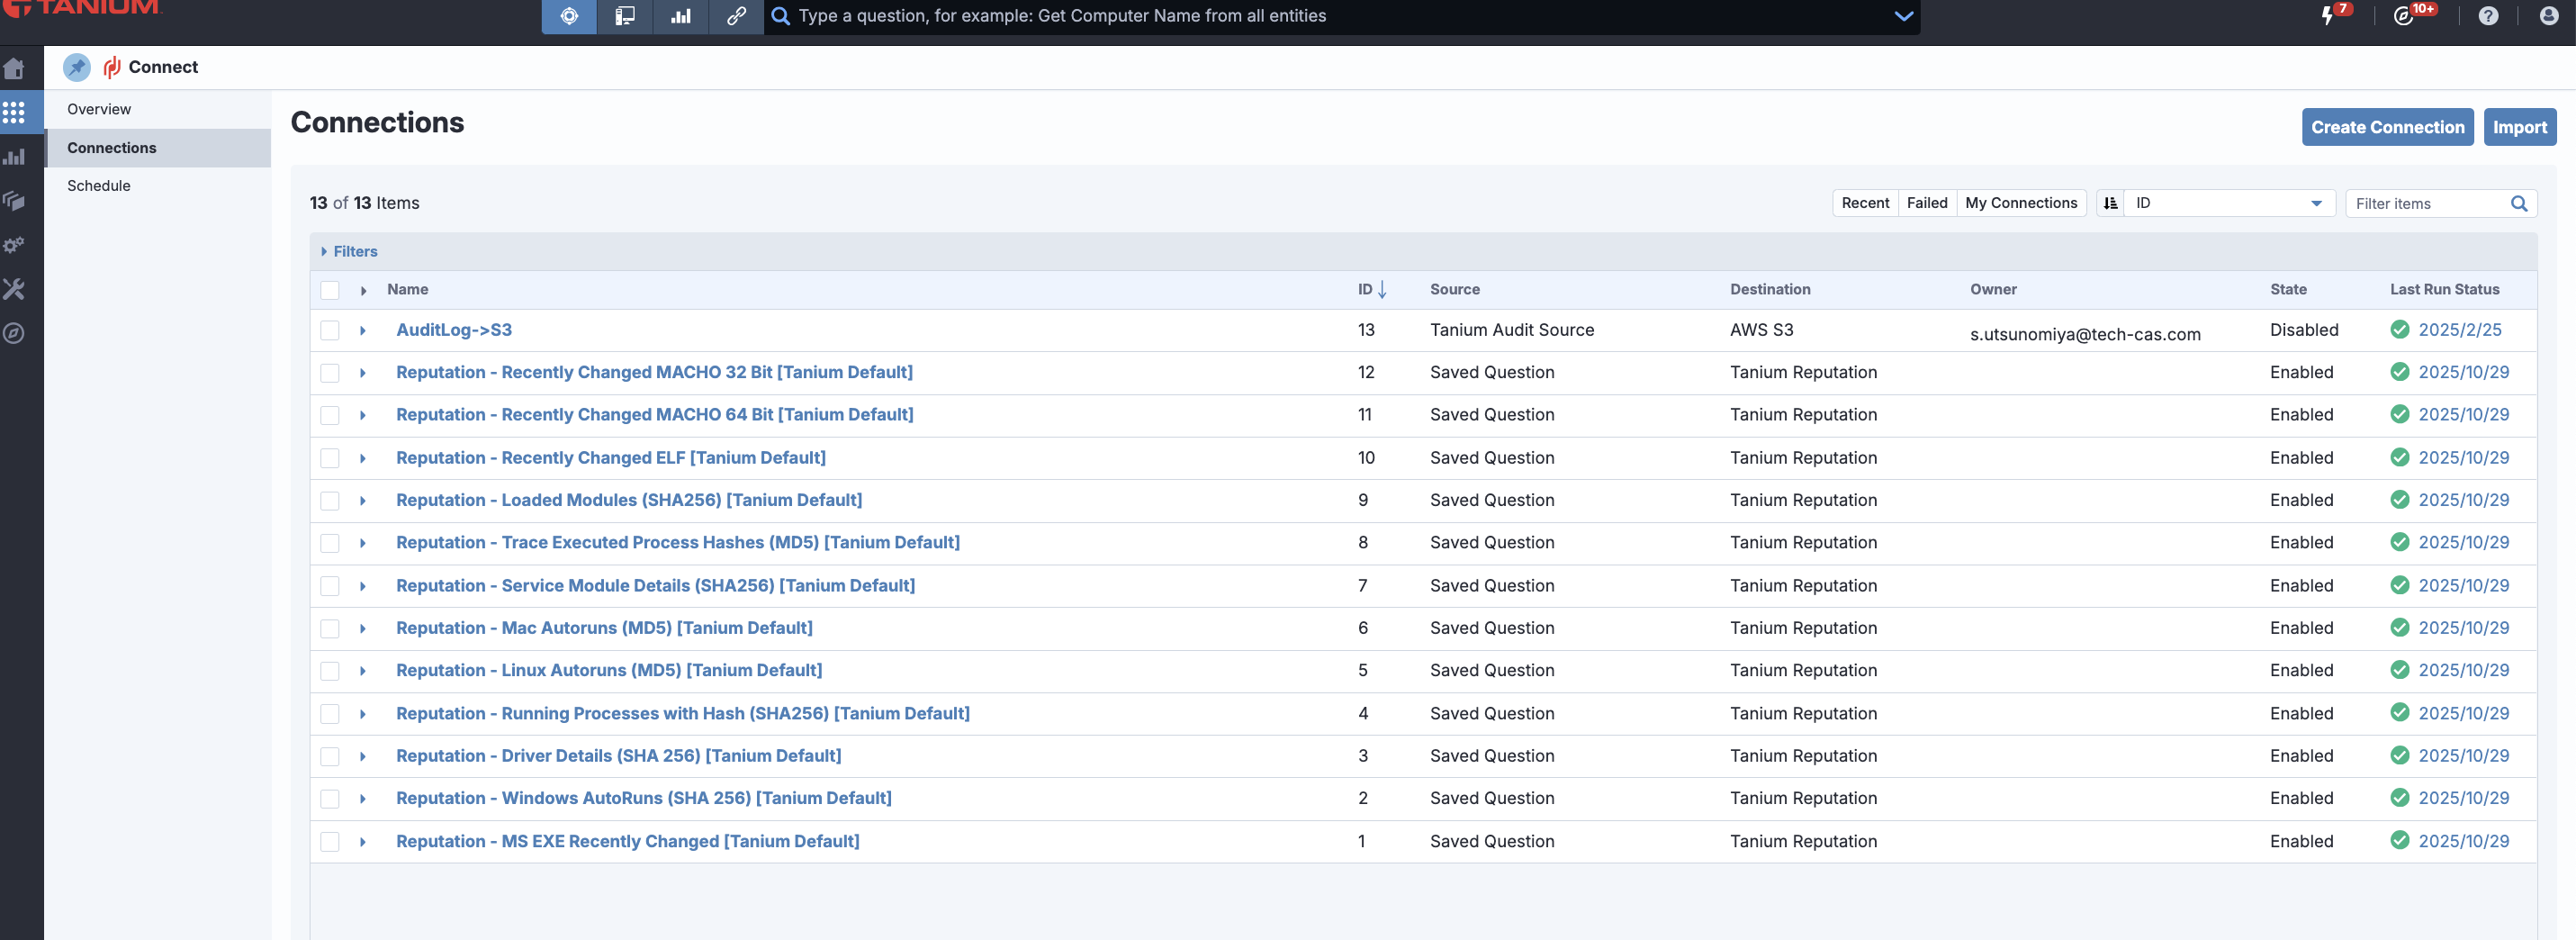This screenshot has height=940, width=2576.
Task: Open the Schedule menu item
Action: coord(99,186)
